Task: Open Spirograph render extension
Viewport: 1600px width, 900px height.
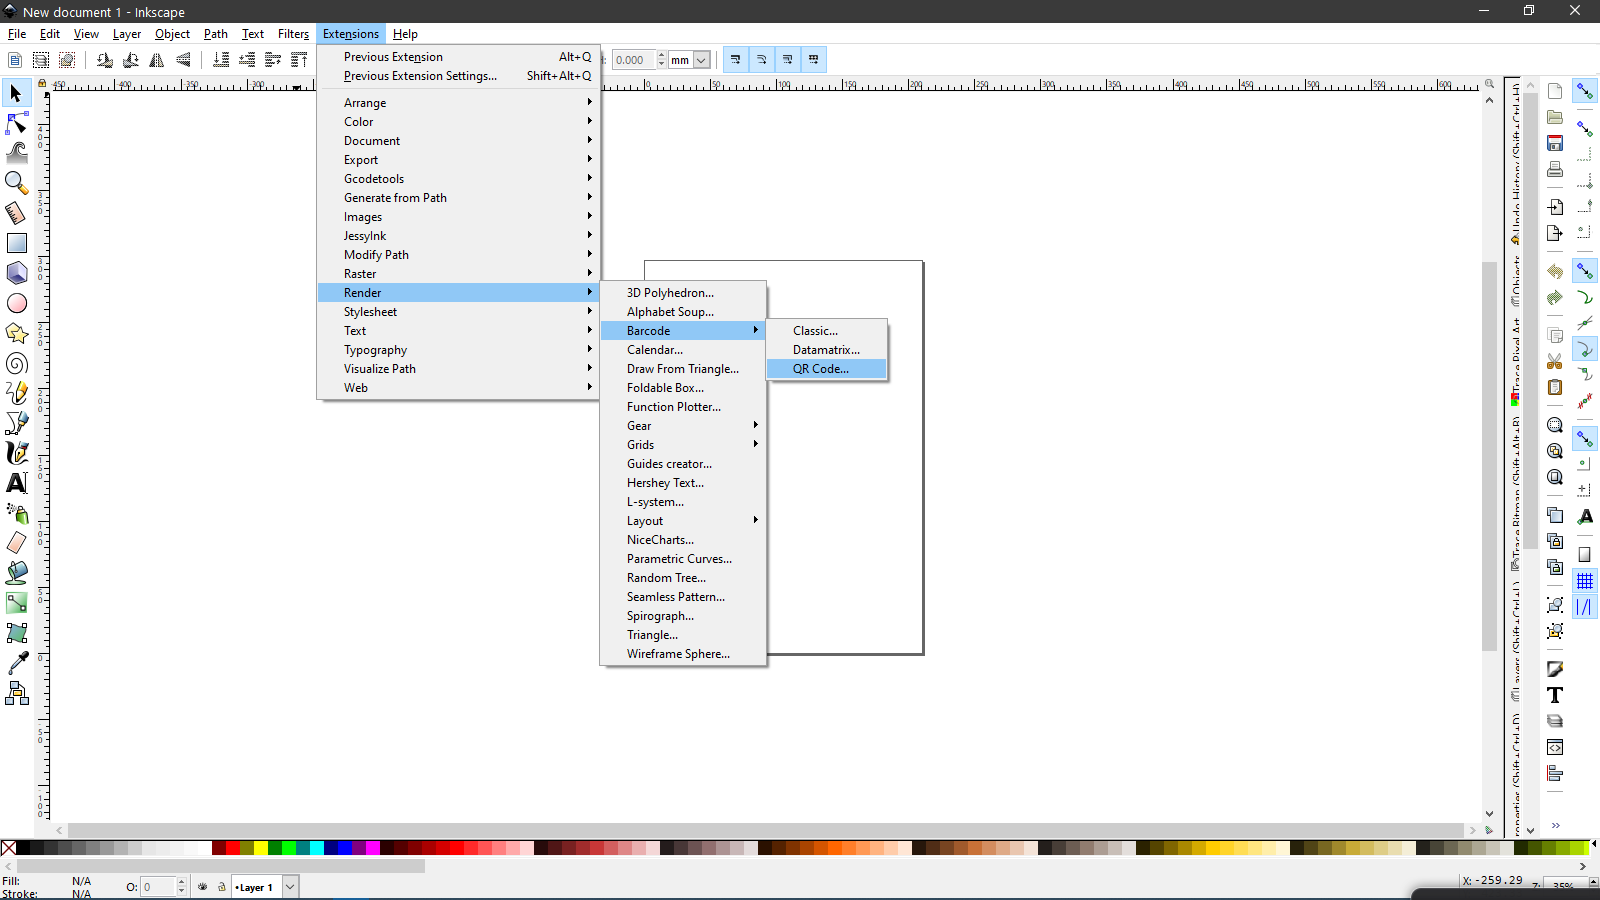Action: (683, 616)
